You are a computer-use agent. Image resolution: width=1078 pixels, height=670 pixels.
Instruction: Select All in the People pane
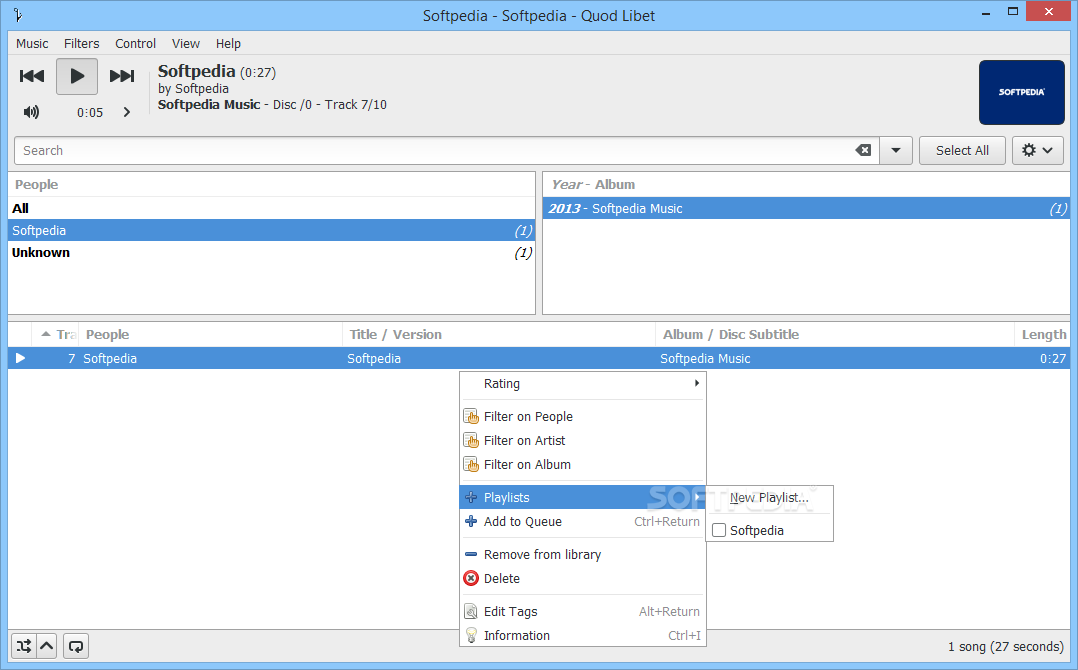(x=272, y=208)
